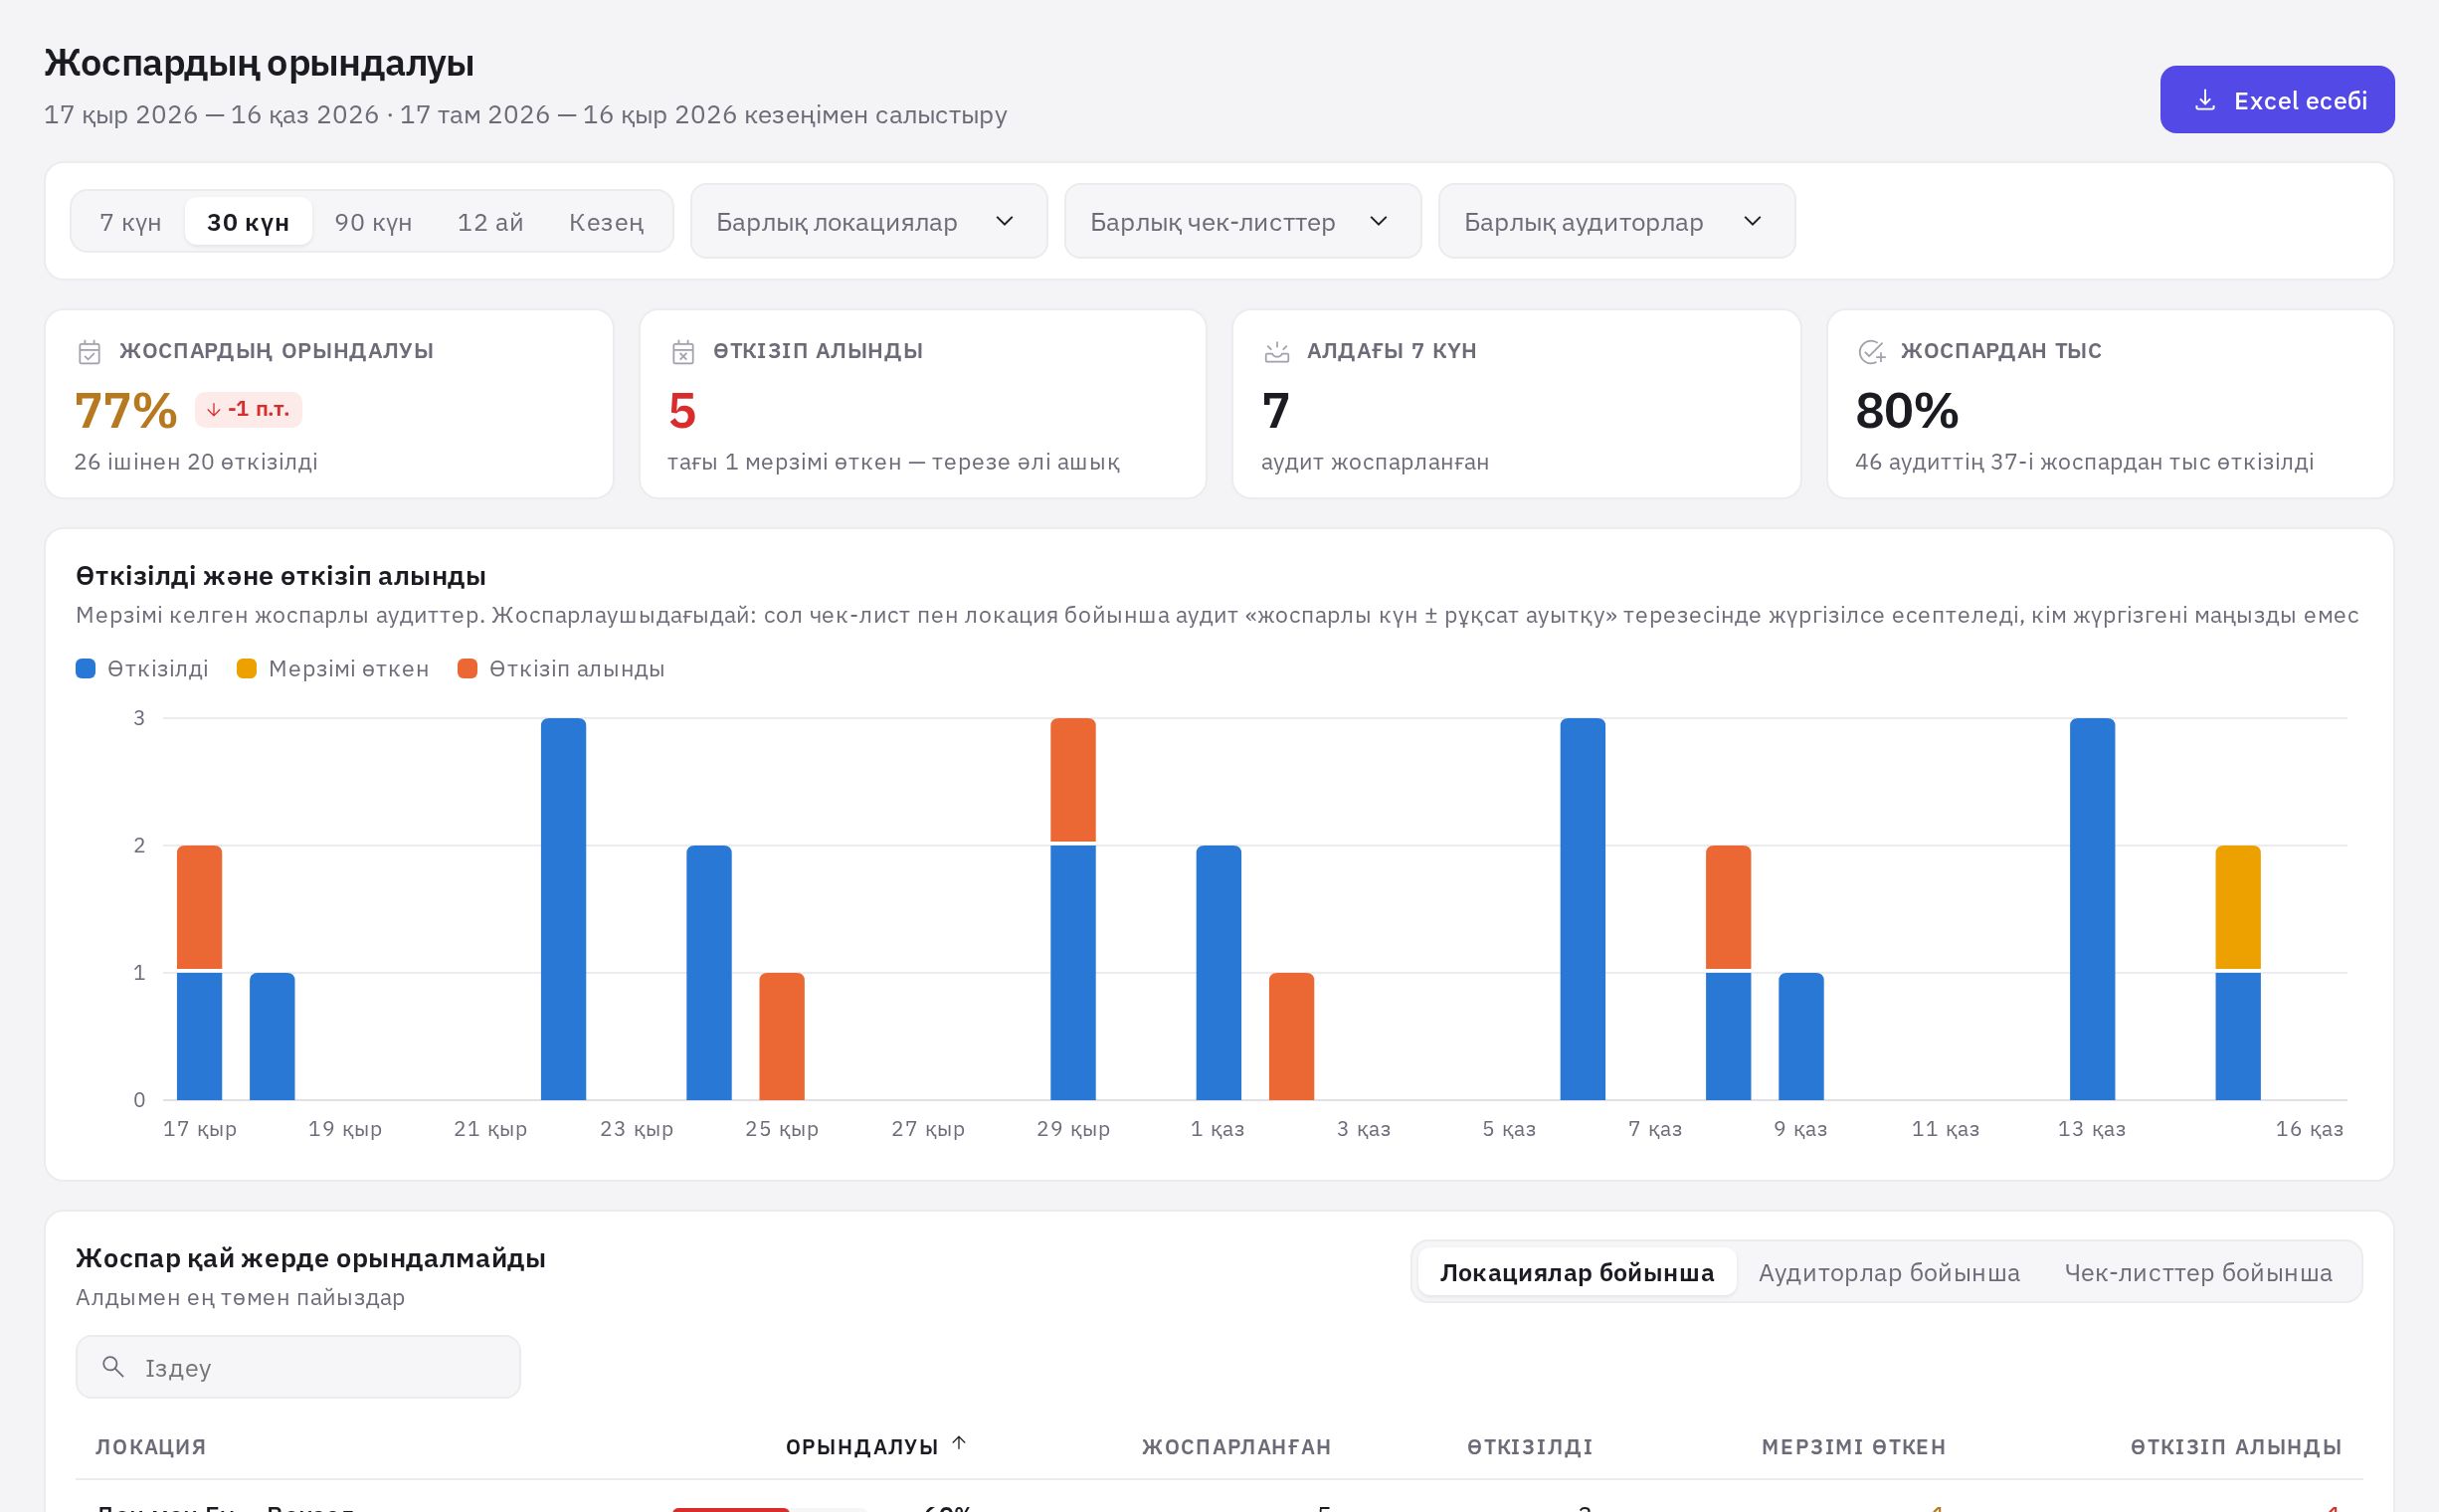Select the 7 күн period
The height and width of the screenshot is (1512, 2439).
coord(130,222)
